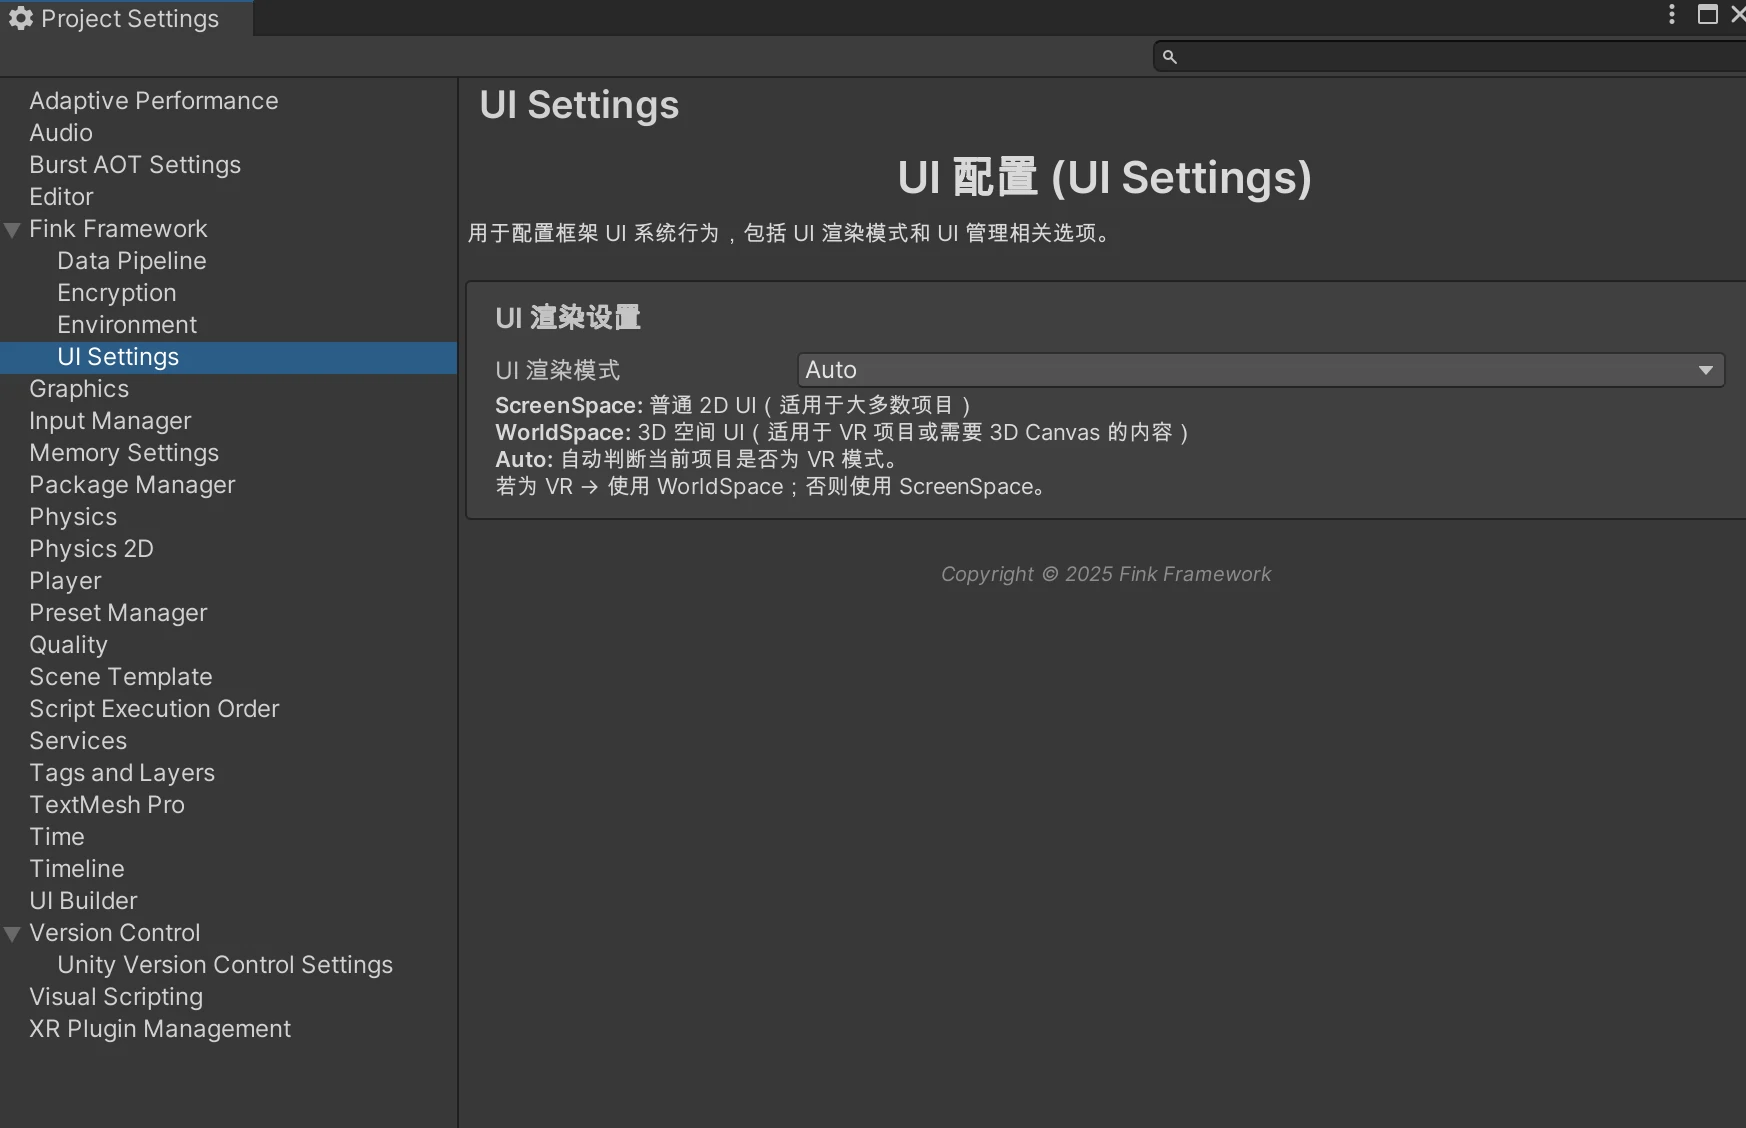Screen dimensions: 1746x1128
Task: Click the magnifier icon in search box
Action: coord(1169,57)
